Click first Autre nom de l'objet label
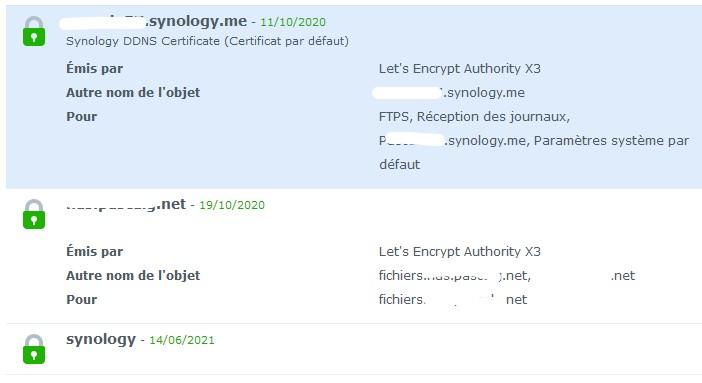Image resolution: width=702 pixels, height=383 pixels. (133, 93)
